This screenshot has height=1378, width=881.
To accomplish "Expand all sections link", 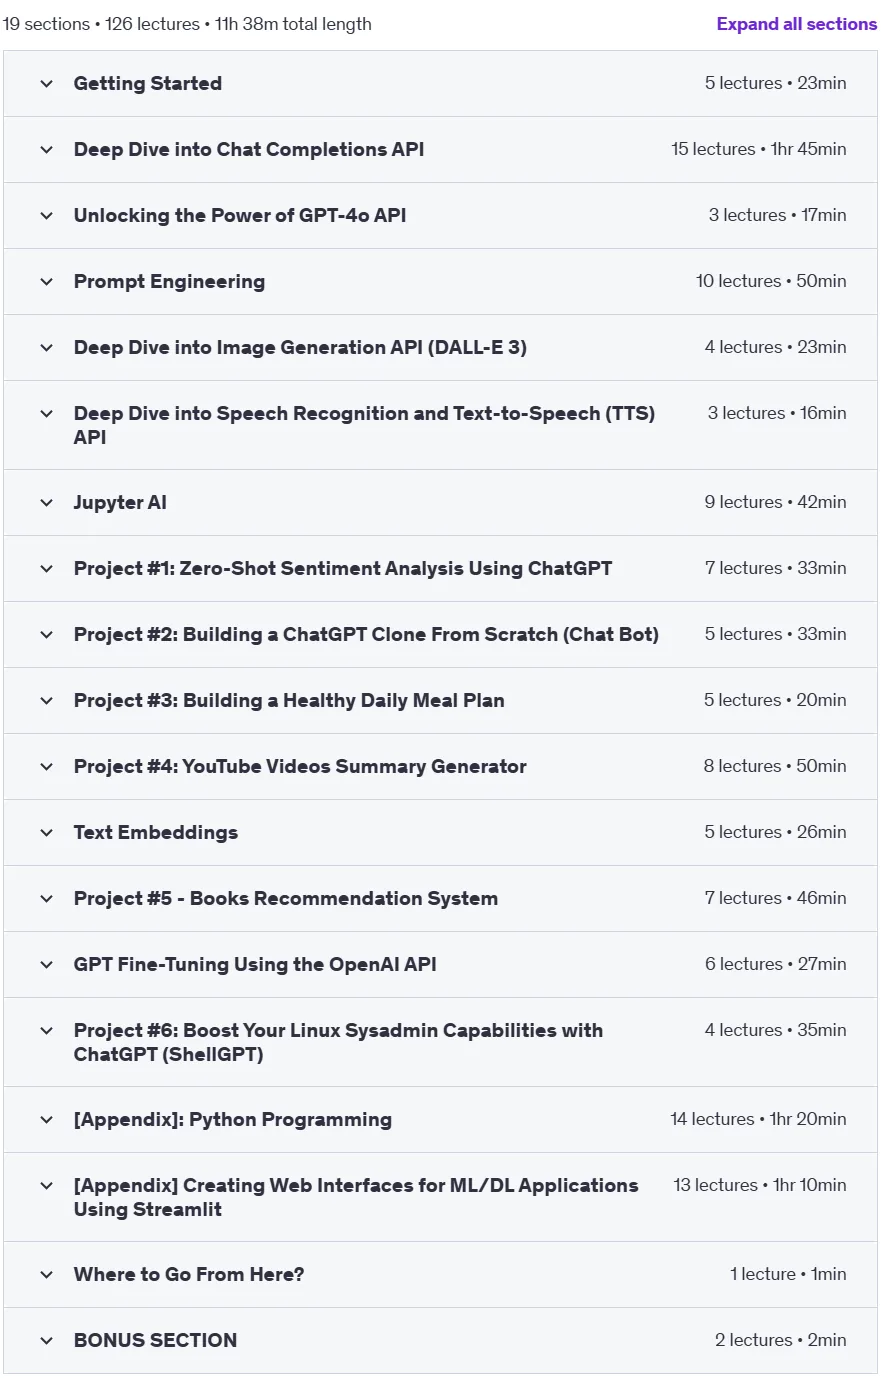I will (x=796, y=24).
